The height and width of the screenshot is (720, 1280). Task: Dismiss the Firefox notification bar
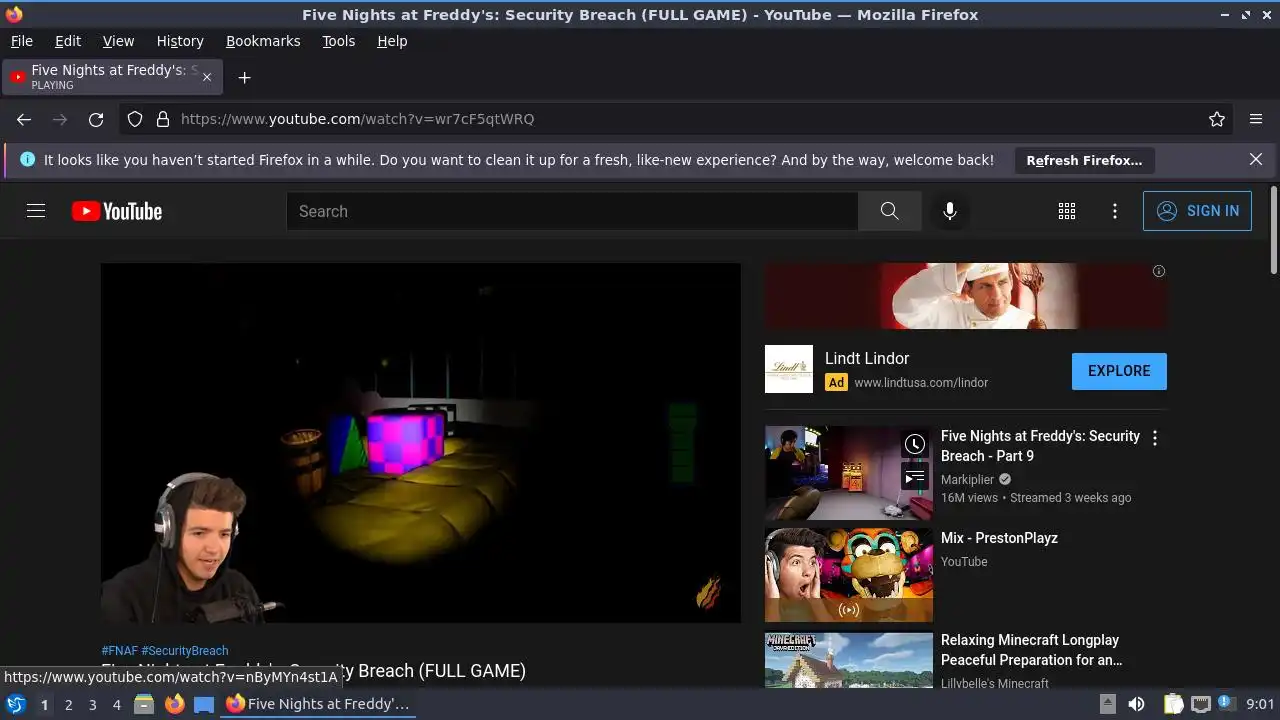click(1256, 159)
